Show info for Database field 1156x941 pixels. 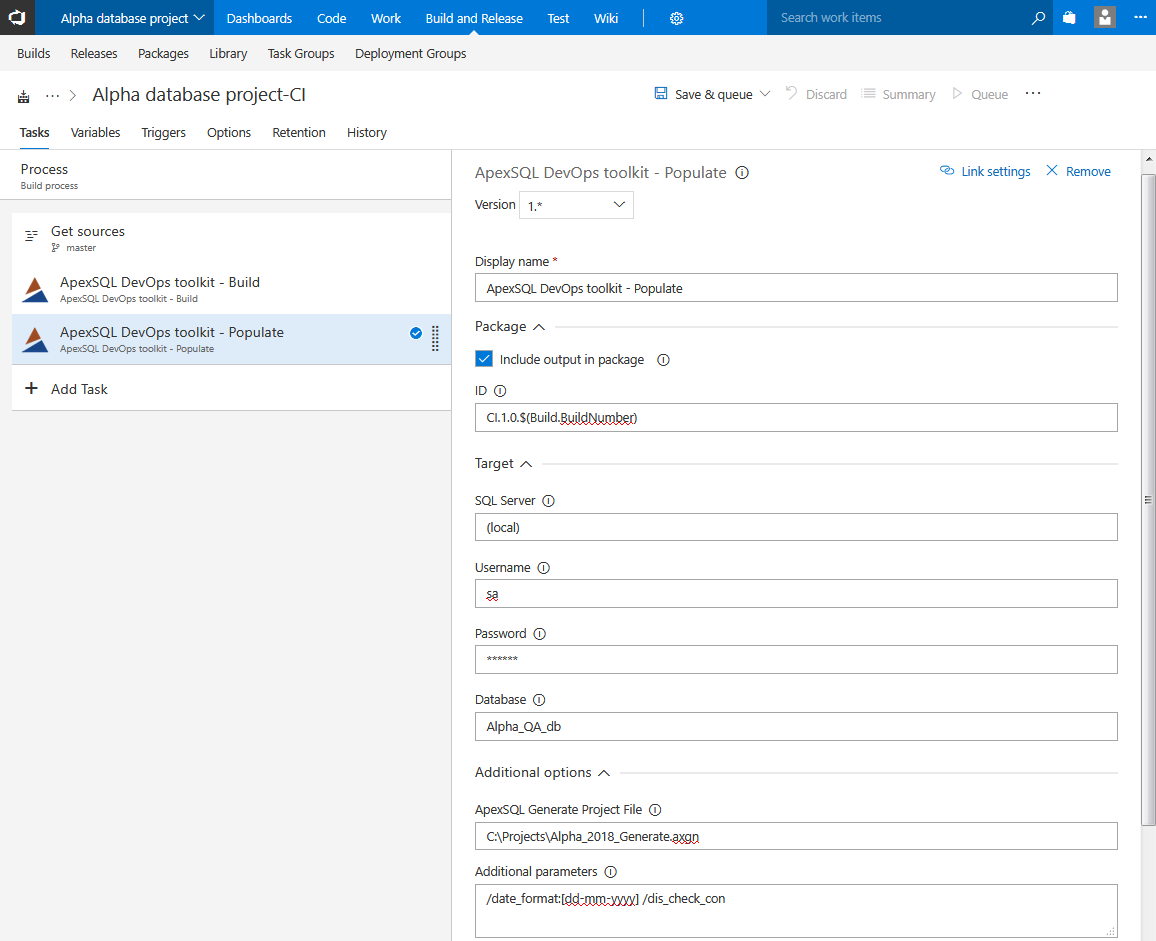point(539,700)
